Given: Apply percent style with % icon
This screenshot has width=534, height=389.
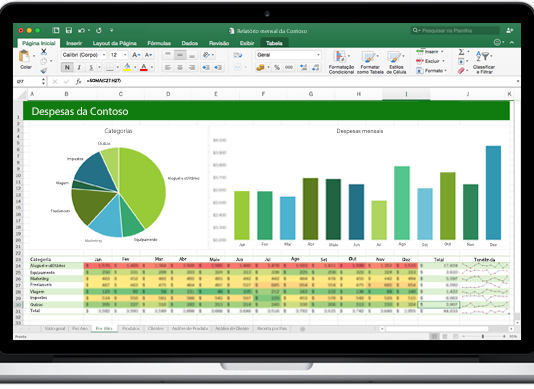Looking at the screenshot, I should [277, 67].
